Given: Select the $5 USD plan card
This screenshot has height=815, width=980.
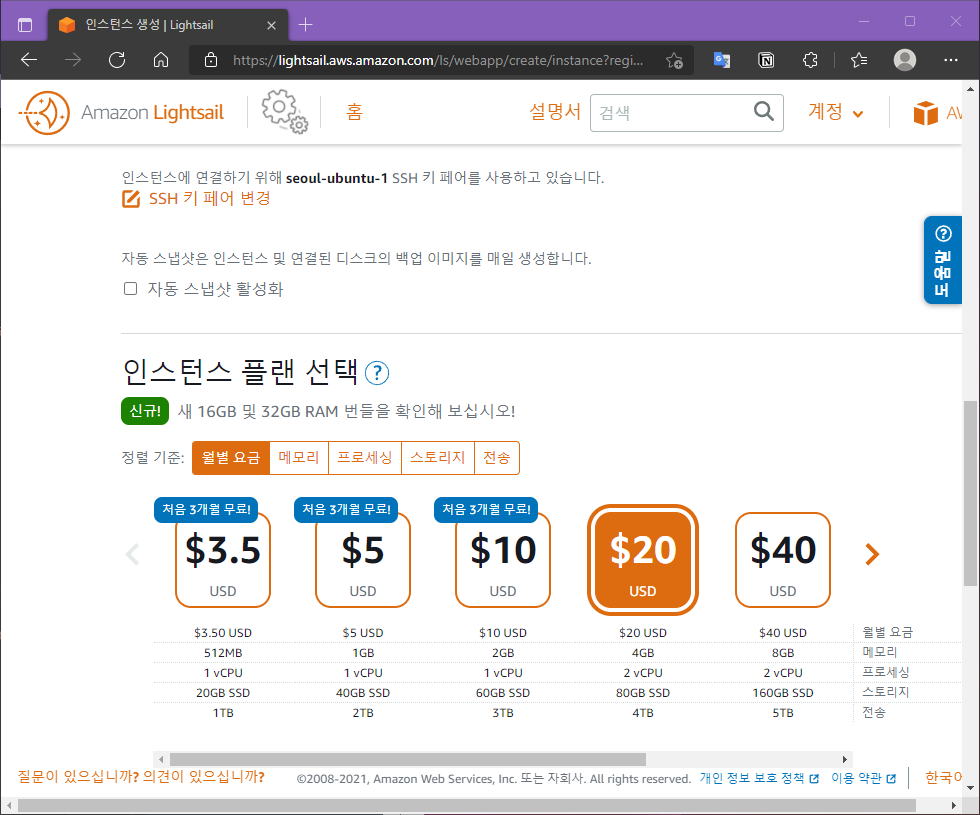Looking at the screenshot, I should click(363, 559).
